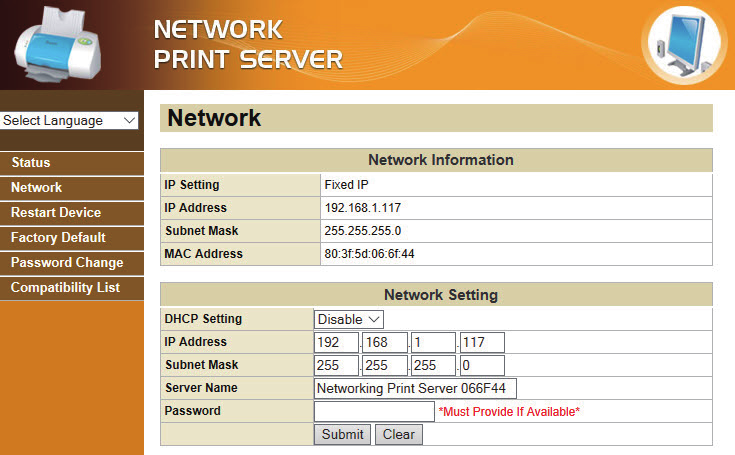Viewport: 735px width, 455px height.
Task: Click the first Subnet Mask octet field
Action: [336, 365]
